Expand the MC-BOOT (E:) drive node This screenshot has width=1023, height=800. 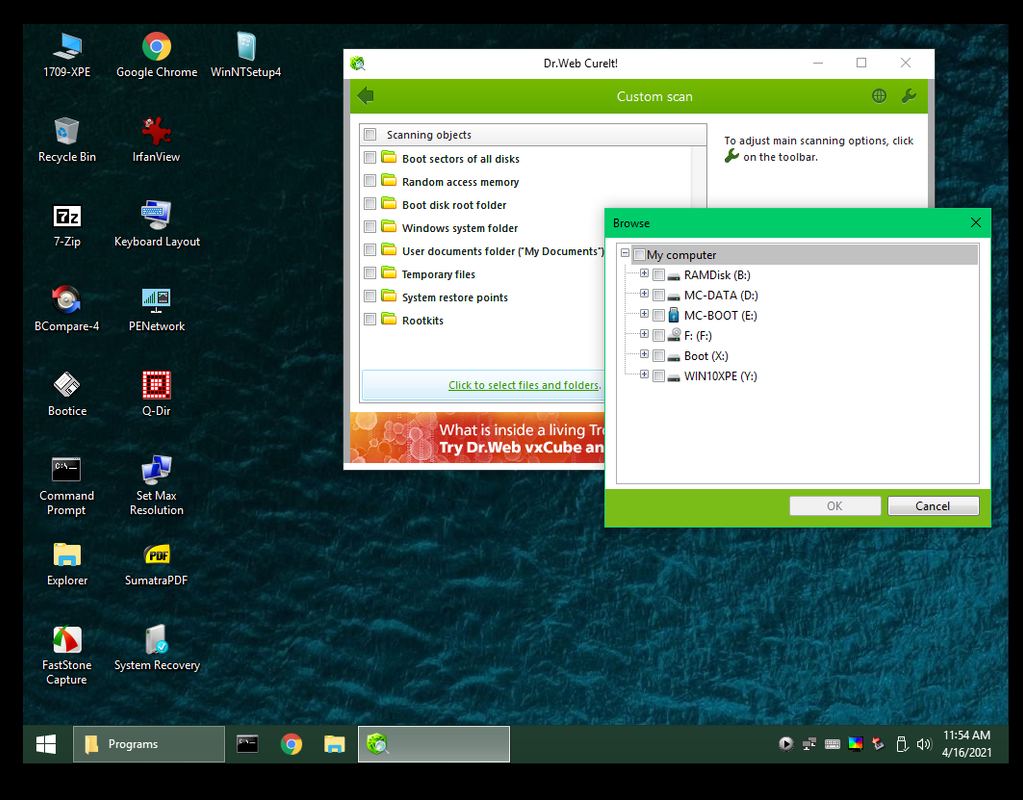[645, 314]
